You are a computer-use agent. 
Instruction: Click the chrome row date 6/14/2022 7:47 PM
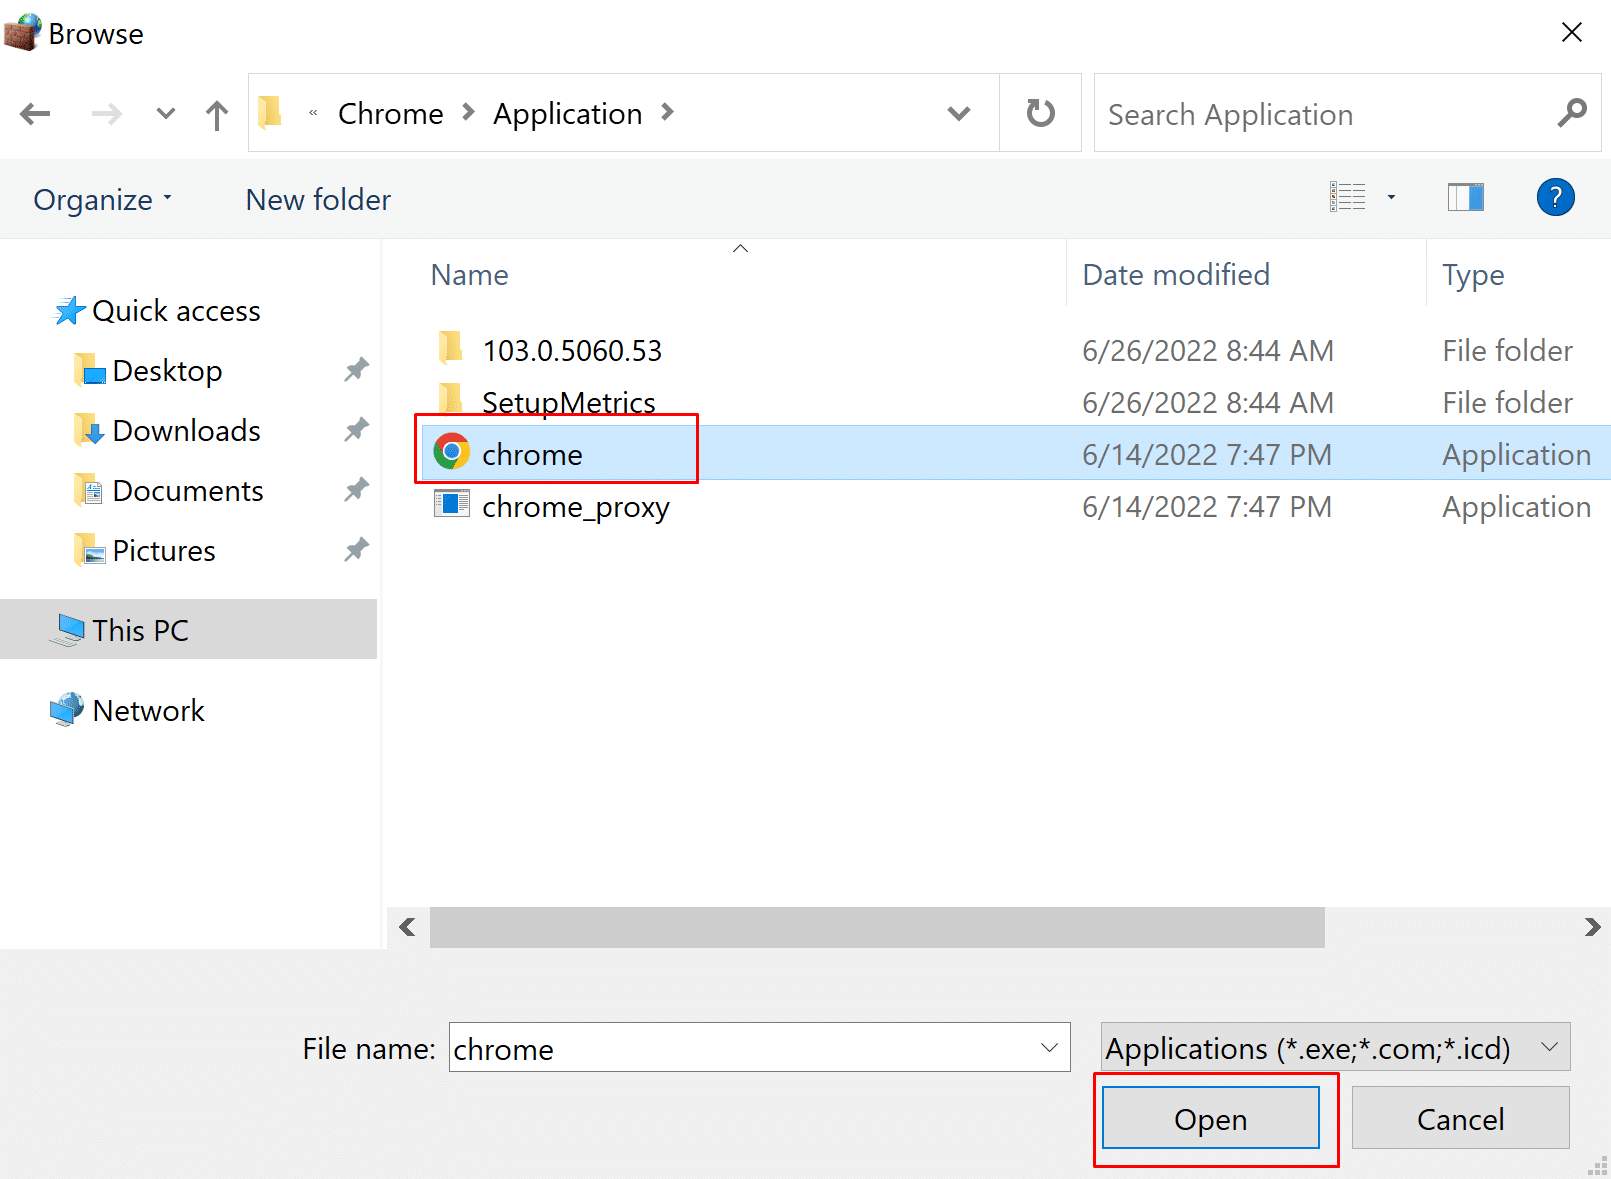[1207, 455]
